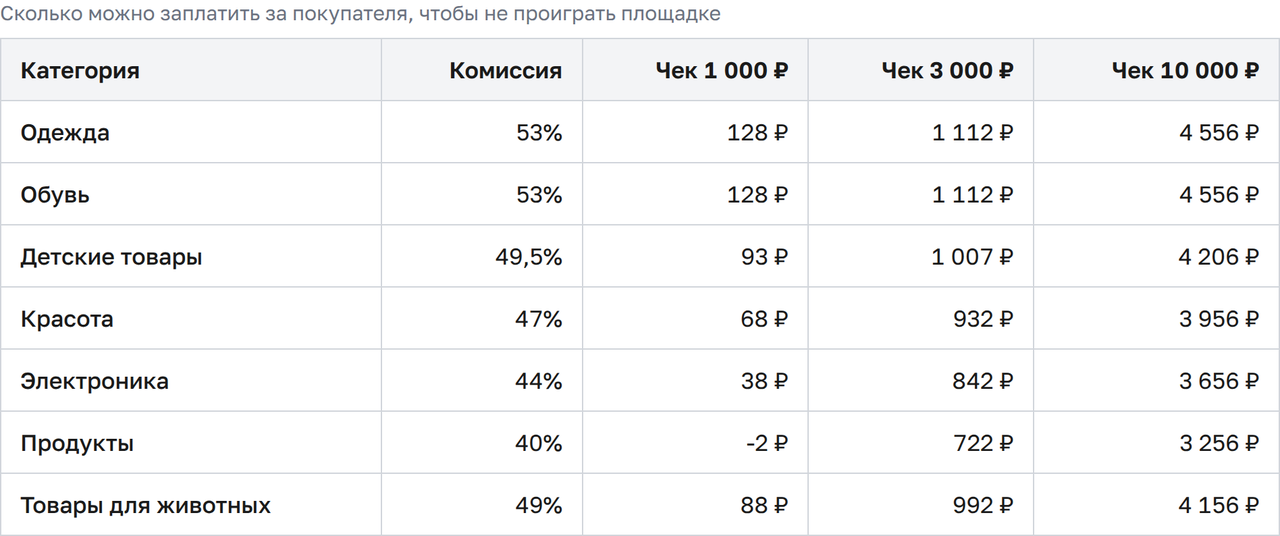Select the Детские товары row label
The height and width of the screenshot is (536, 1280).
click(x=111, y=257)
